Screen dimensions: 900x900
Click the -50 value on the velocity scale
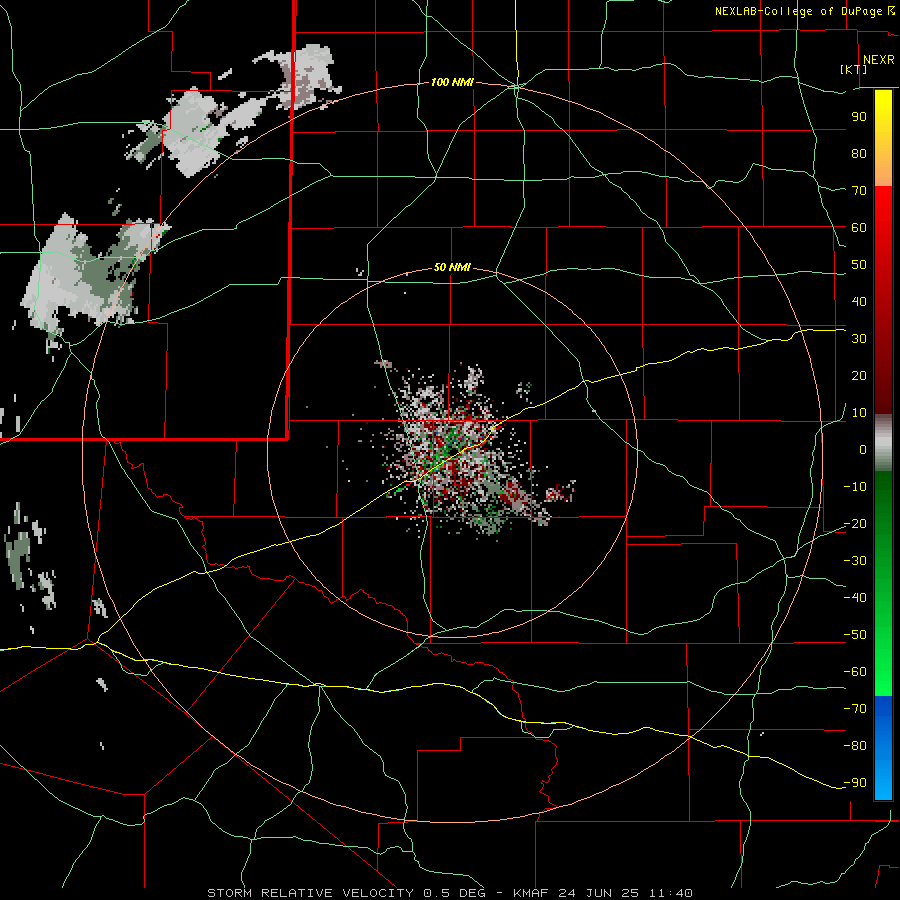click(855, 635)
